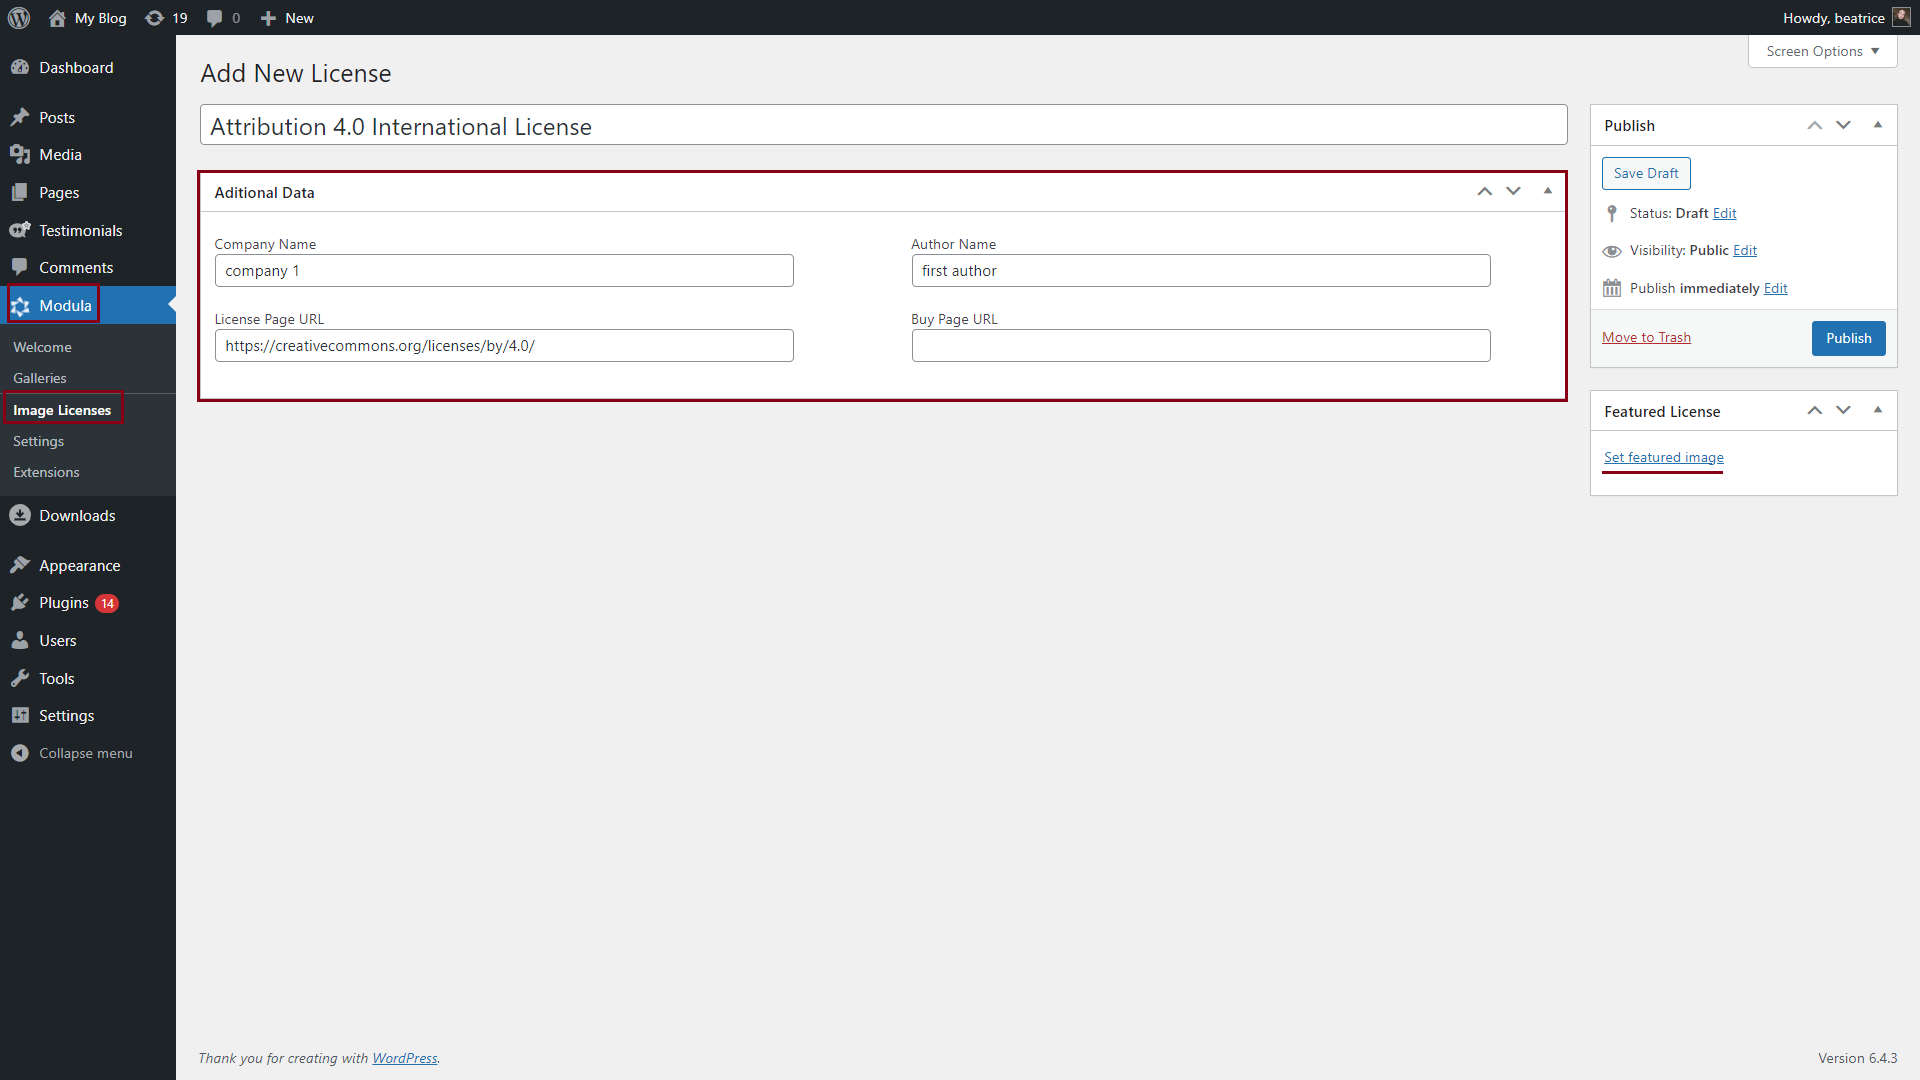Screen dimensions: 1920x1080
Task: Collapse the admin sidebar menu
Action: point(85,754)
